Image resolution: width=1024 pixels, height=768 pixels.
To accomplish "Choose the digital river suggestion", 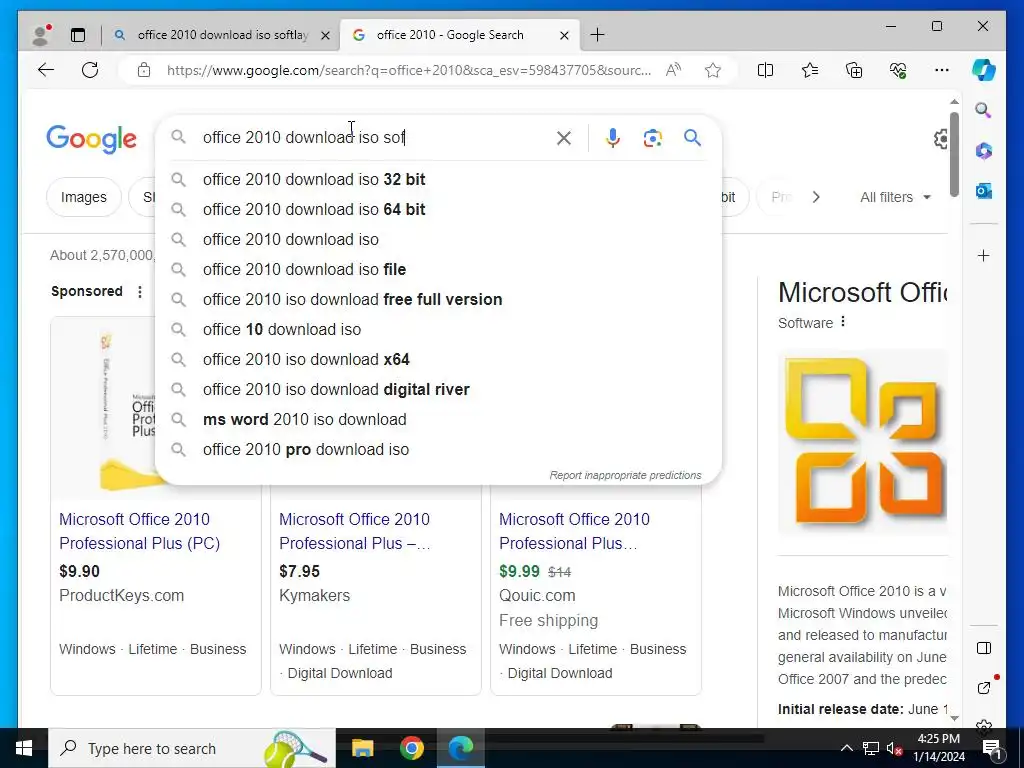I will click(438, 390).
